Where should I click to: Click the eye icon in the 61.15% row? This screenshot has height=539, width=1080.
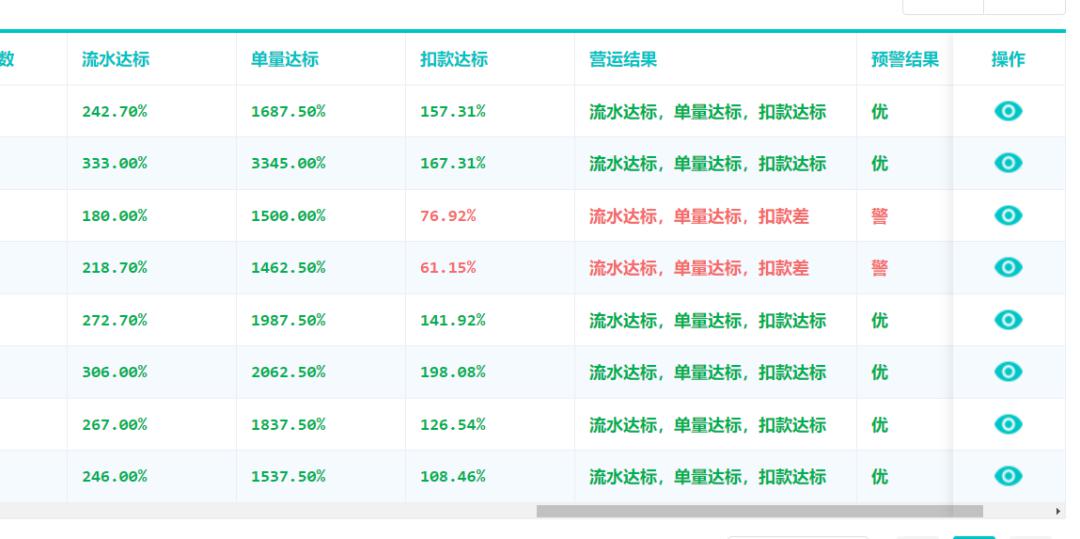pos(1008,267)
